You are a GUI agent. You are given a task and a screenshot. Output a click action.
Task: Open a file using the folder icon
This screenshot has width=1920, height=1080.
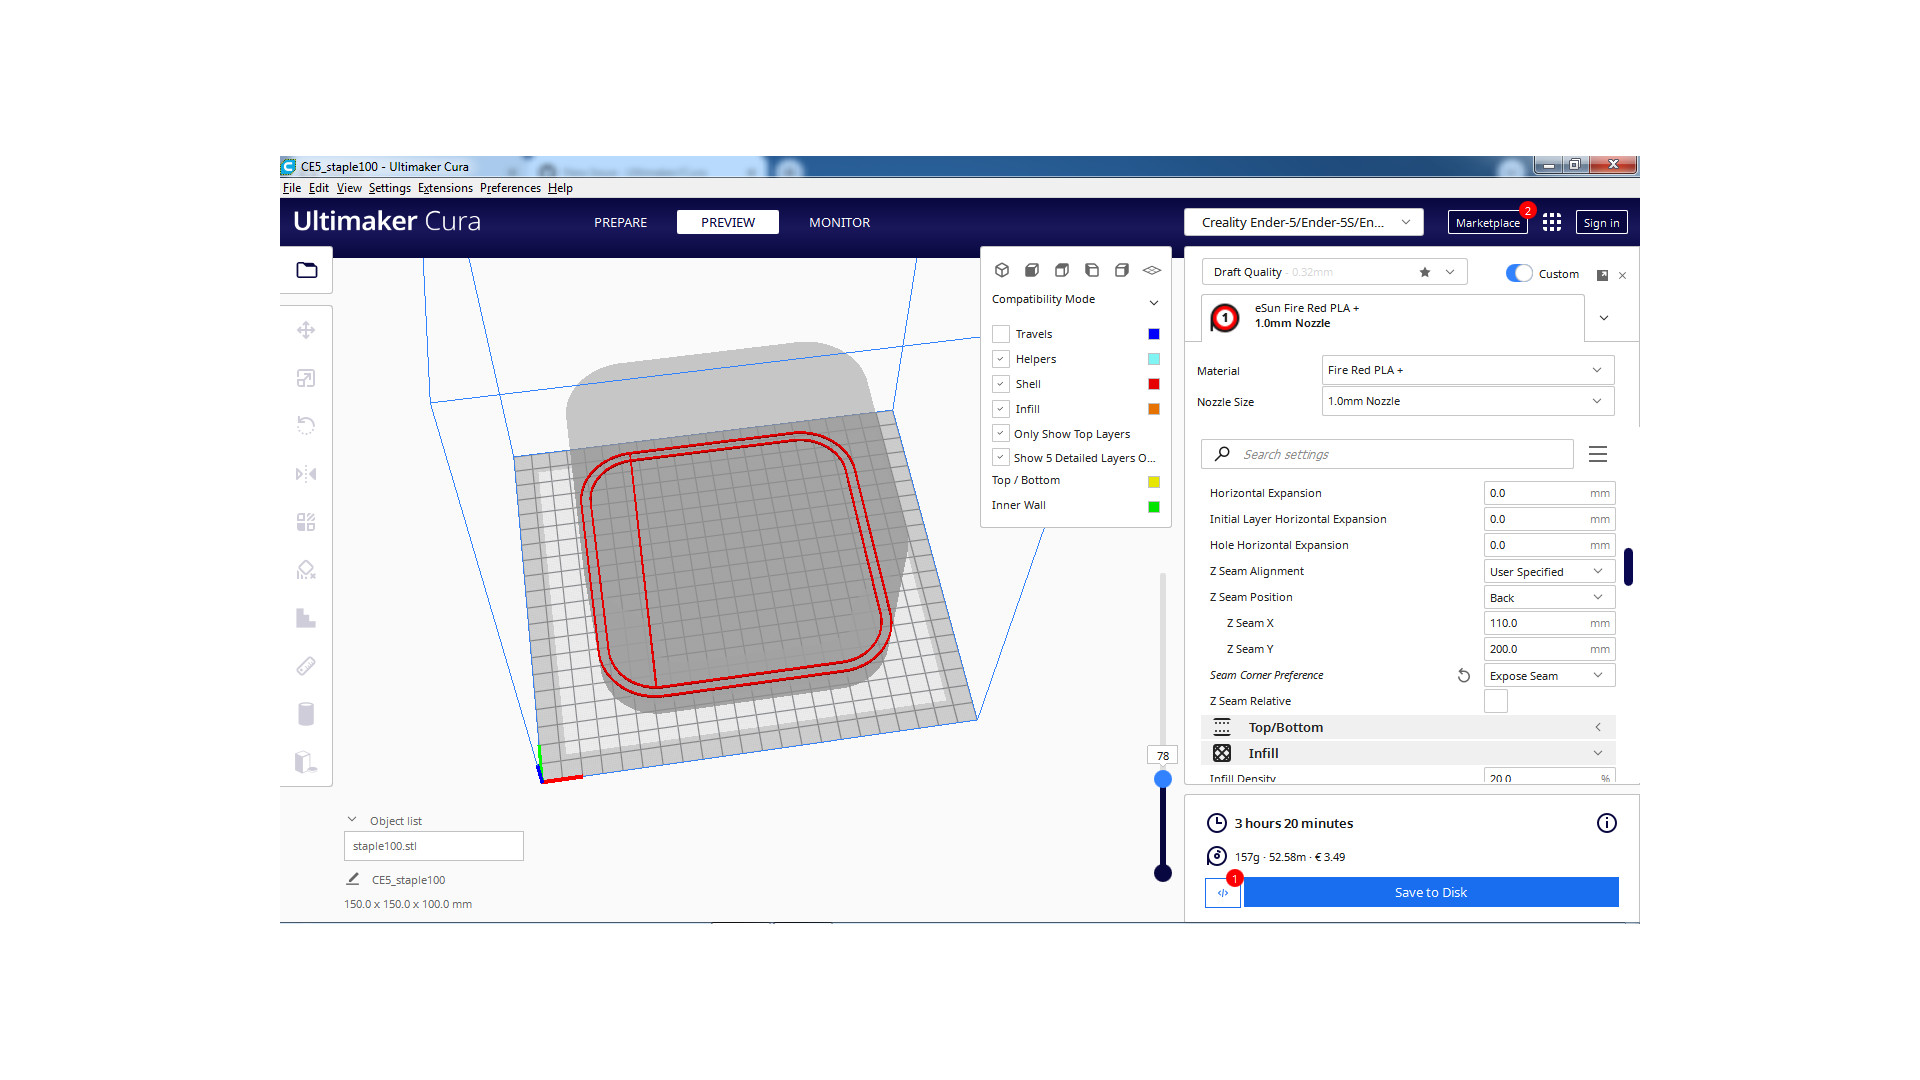pos(306,270)
